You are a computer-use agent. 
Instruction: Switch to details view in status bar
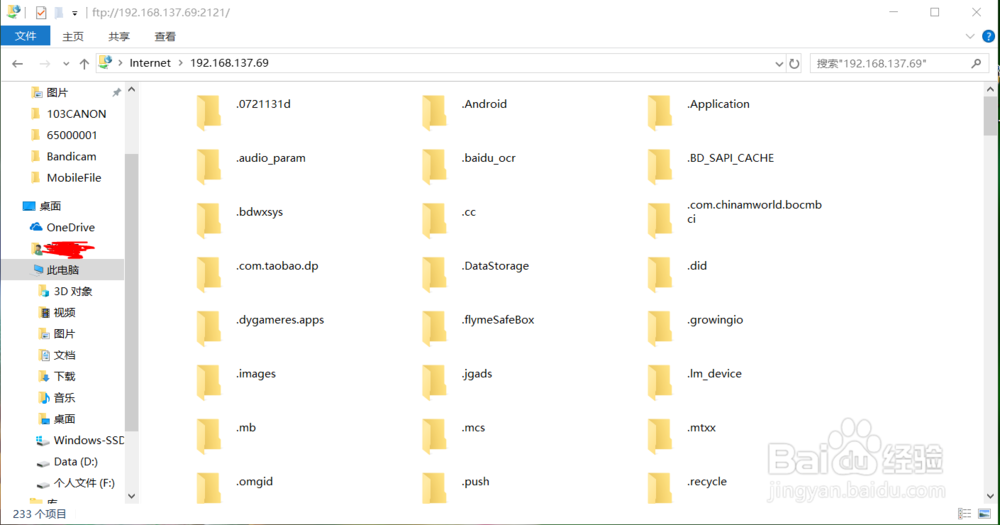pos(964,514)
